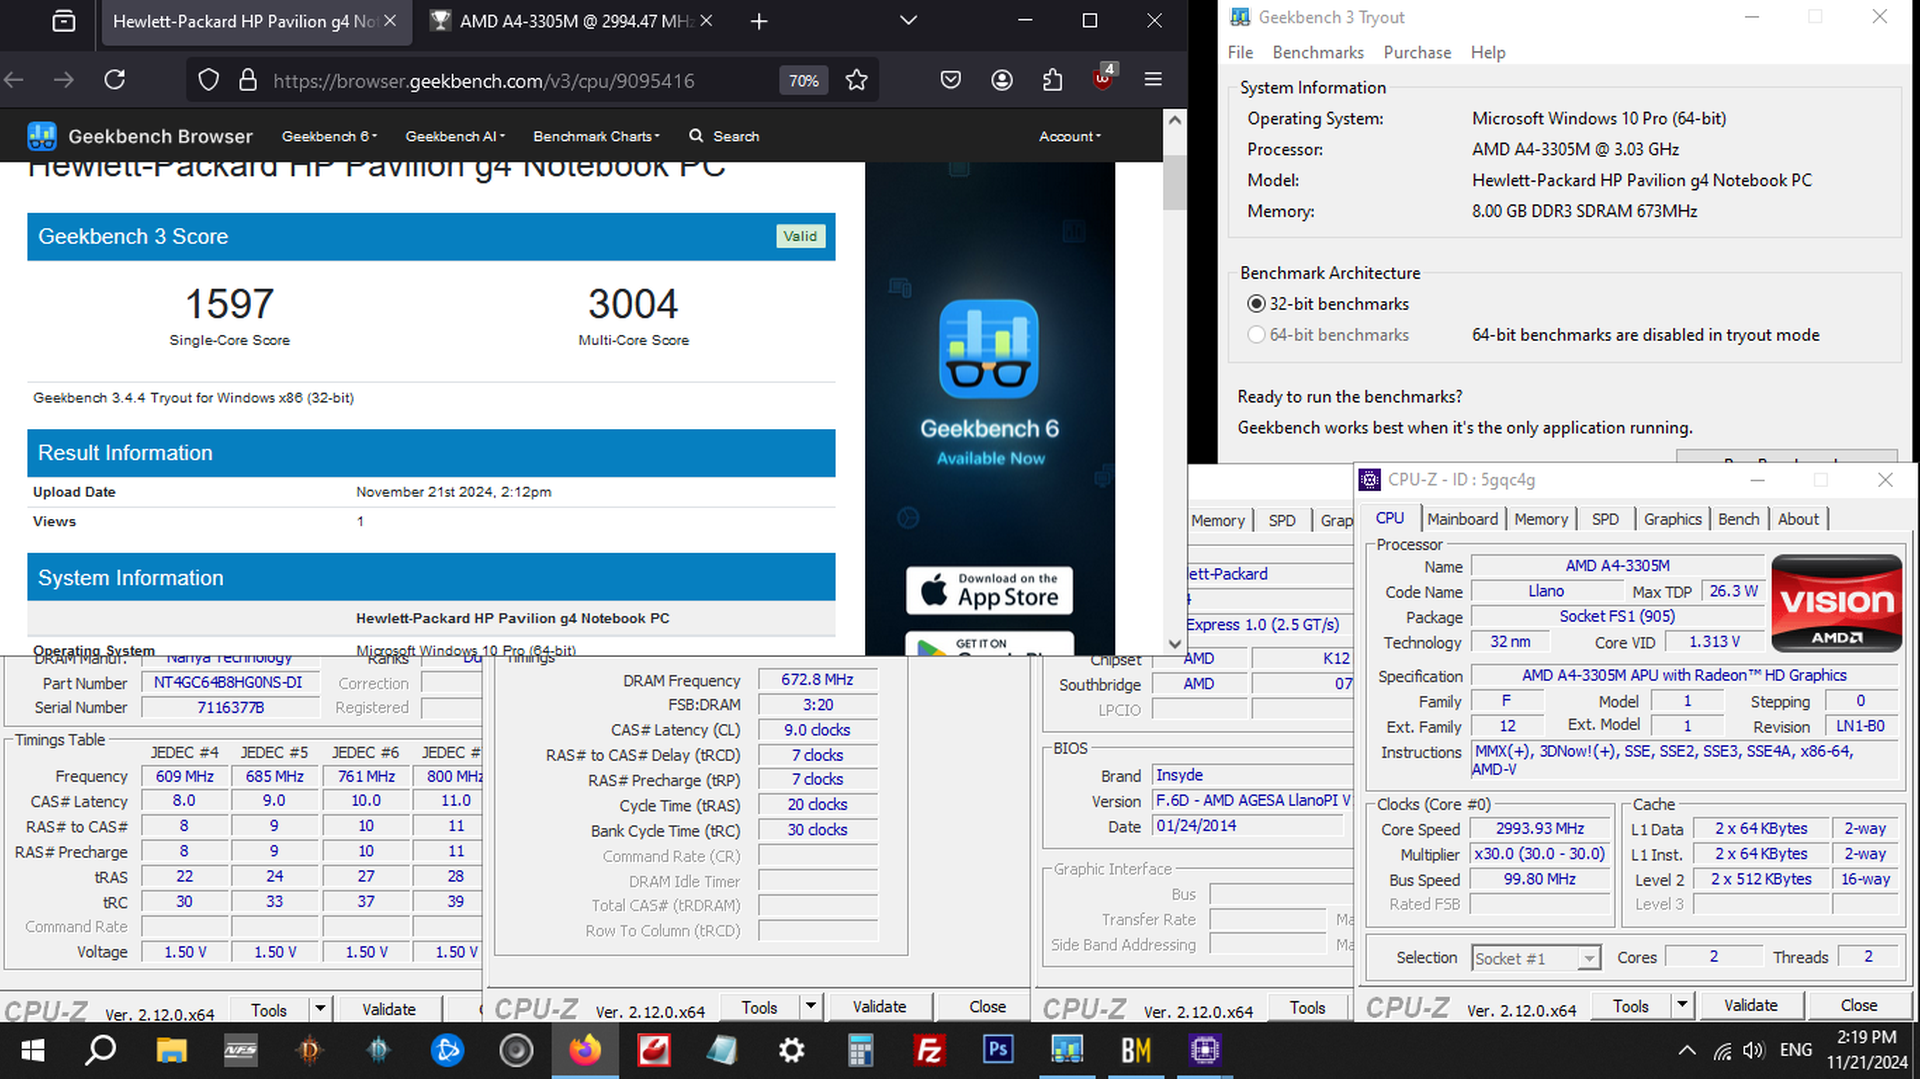Click scroll down arrow on webpage scrollbar

pyautogui.click(x=1175, y=644)
